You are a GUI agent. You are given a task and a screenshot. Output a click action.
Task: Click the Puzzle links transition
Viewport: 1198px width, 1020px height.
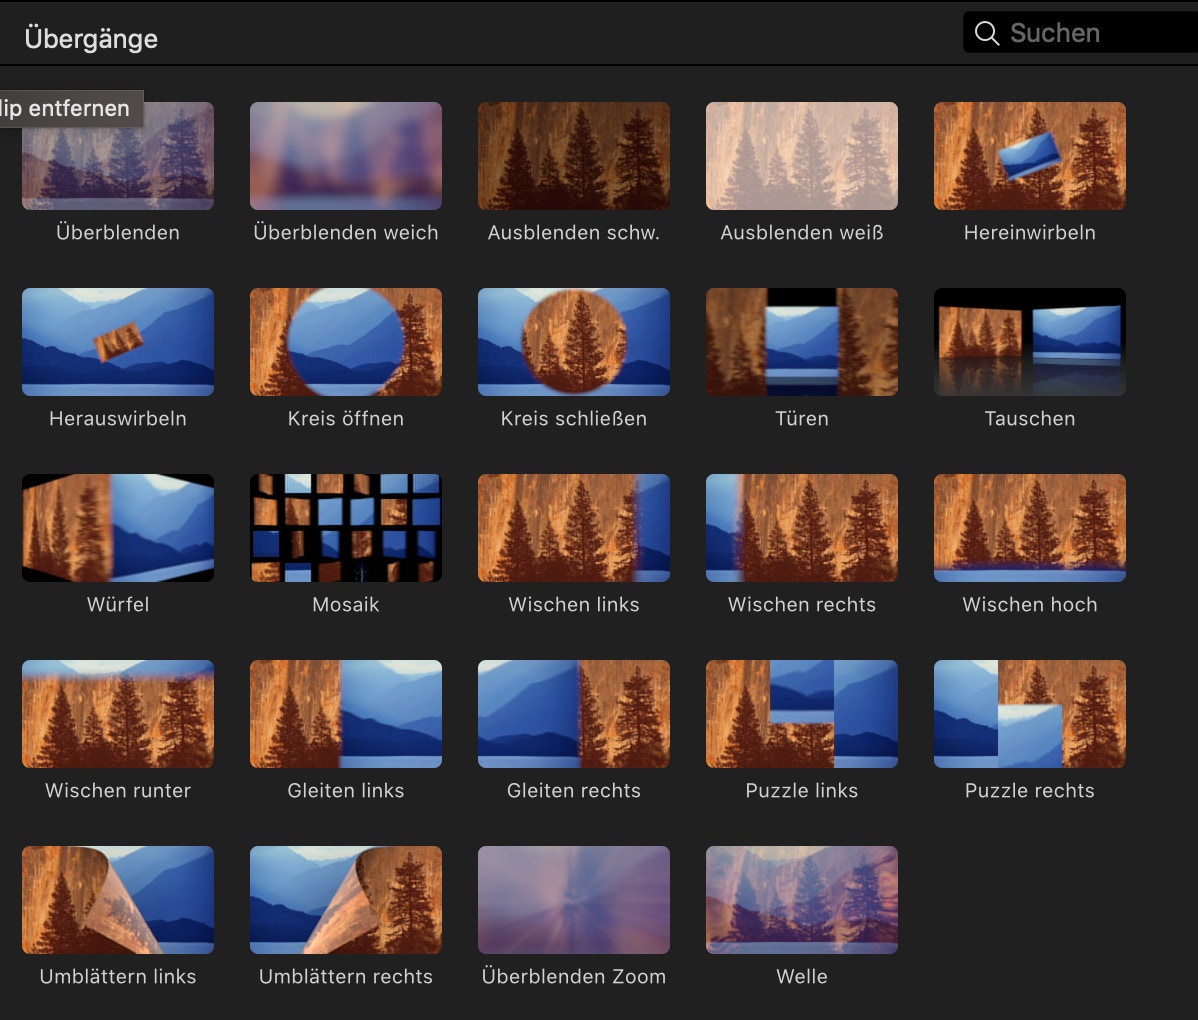point(802,714)
